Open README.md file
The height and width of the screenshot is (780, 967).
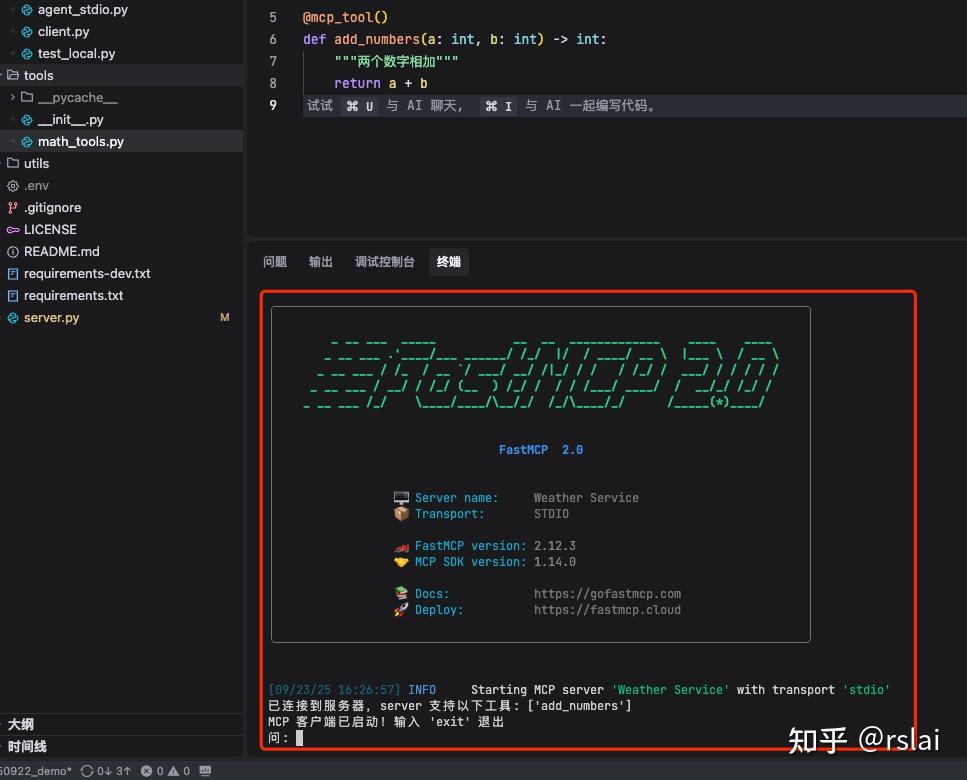pyautogui.click(x=62, y=252)
